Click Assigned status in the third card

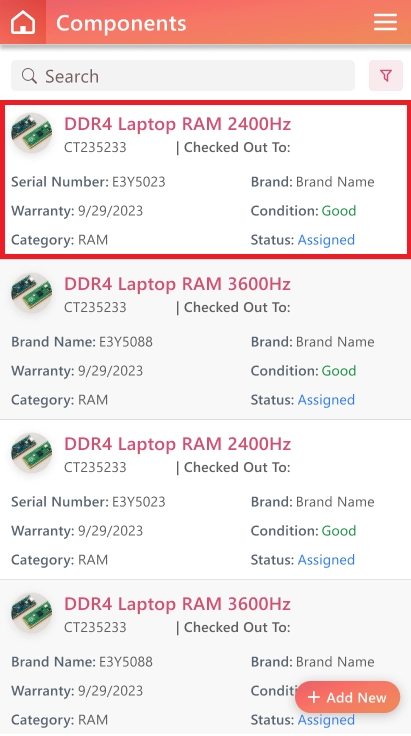[326, 560]
